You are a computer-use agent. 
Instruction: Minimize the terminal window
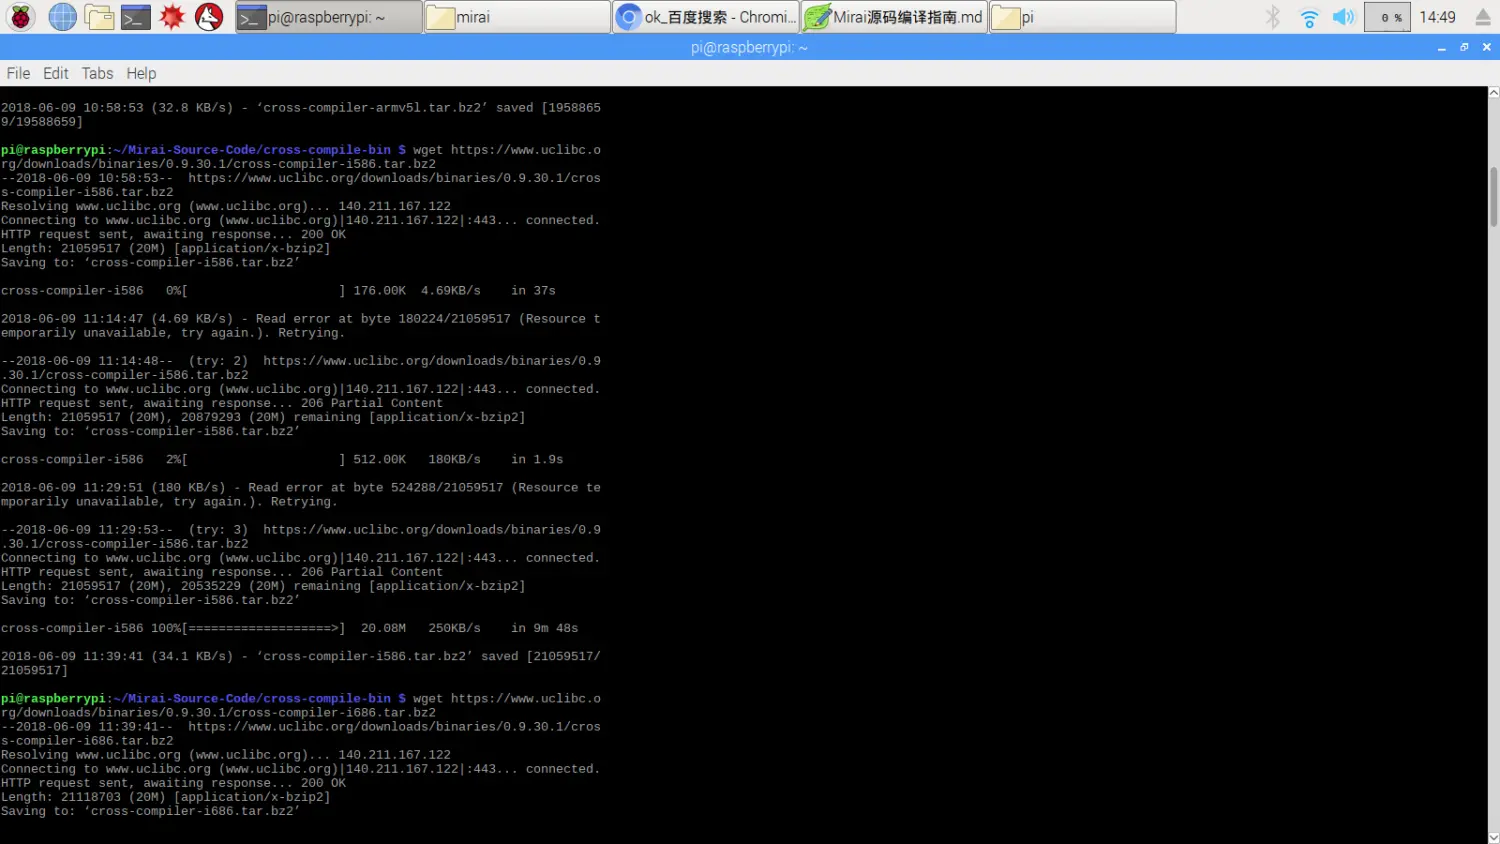pos(1442,47)
